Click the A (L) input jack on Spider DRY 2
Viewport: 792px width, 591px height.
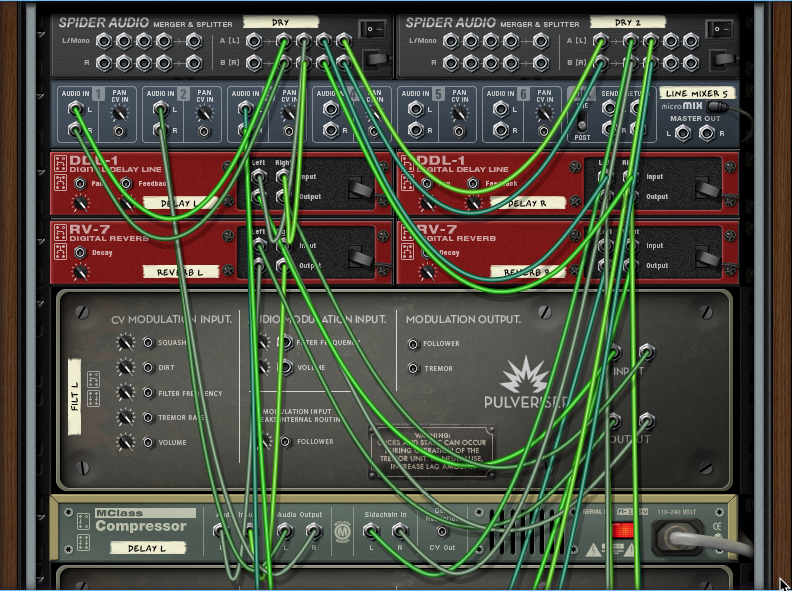point(601,41)
